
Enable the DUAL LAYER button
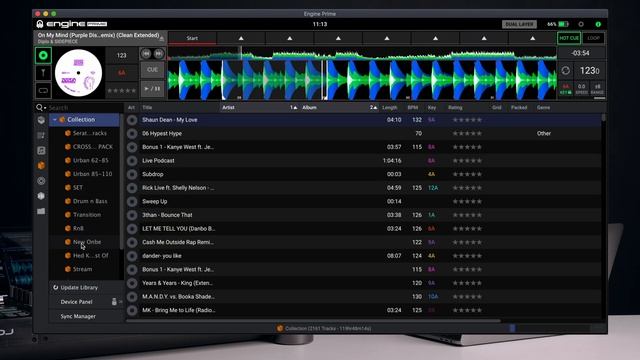519,24
